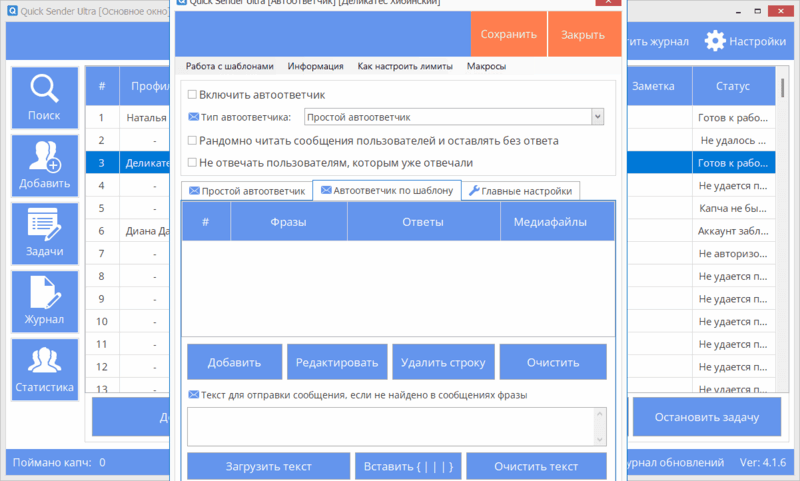Click the Удалить строку button
Viewport: 800px width, 481px height.
pos(443,362)
